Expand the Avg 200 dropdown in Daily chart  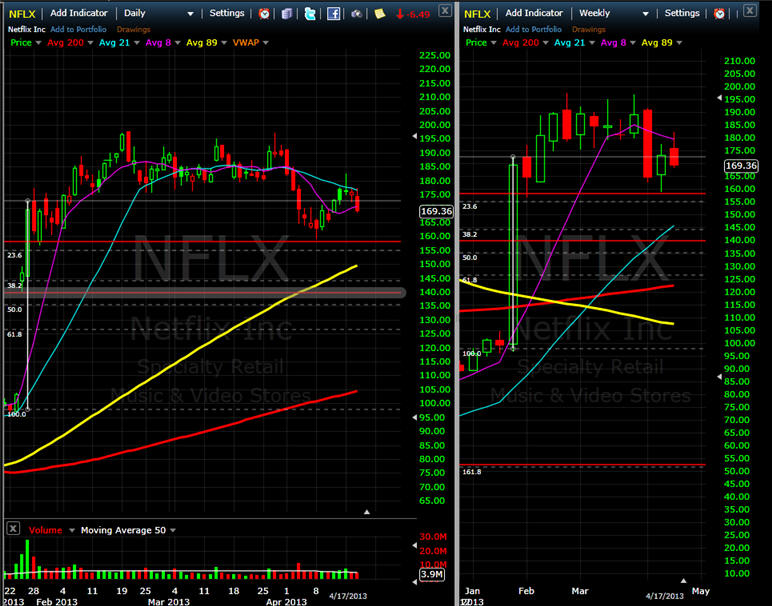[x=90, y=43]
